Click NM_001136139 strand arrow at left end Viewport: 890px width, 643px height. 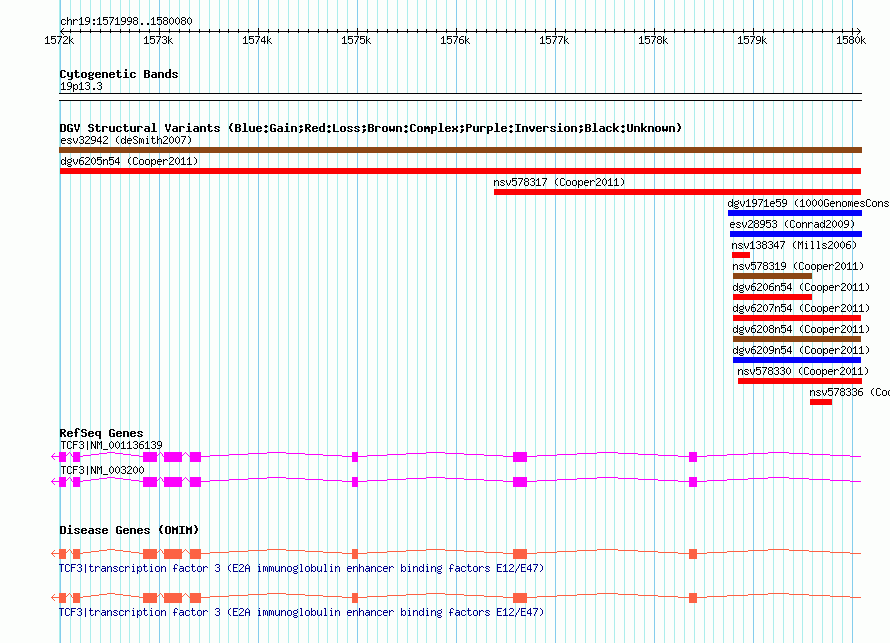(x=54, y=457)
